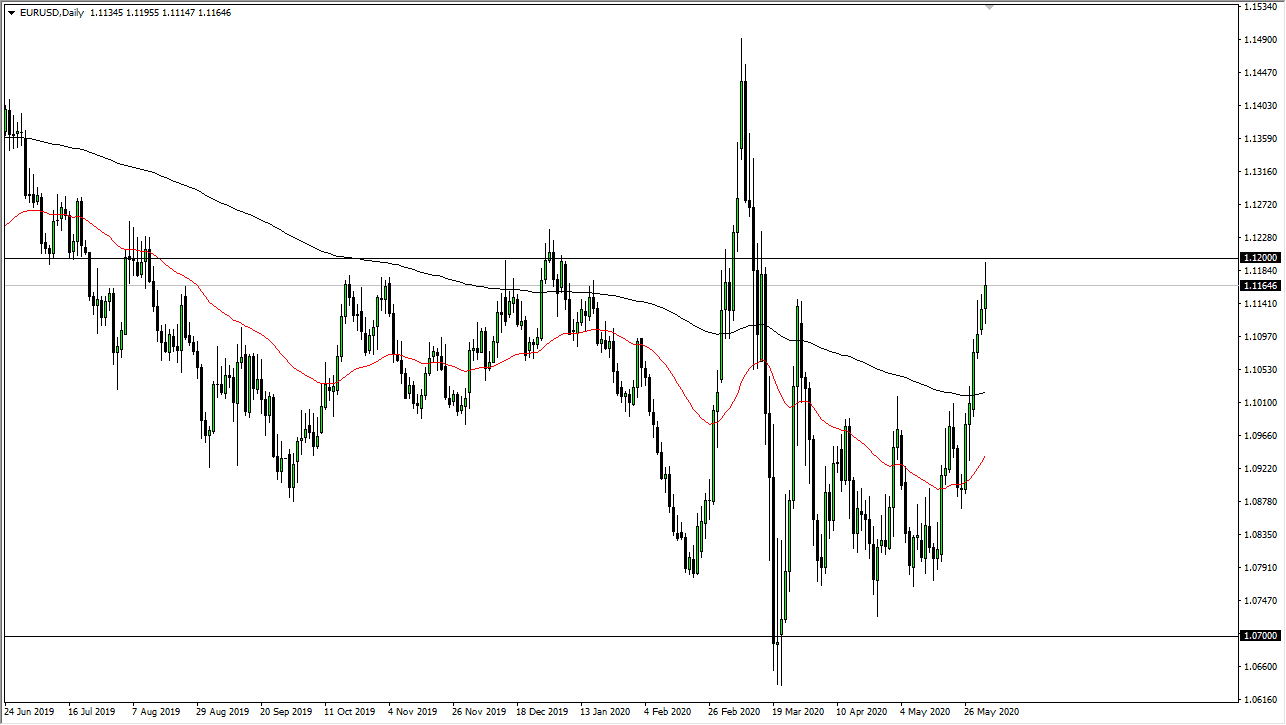The height and width of the screenshot is (725, 1286).
Task: Click the 24 Jun 2019 date label
Action: [31, 713]
